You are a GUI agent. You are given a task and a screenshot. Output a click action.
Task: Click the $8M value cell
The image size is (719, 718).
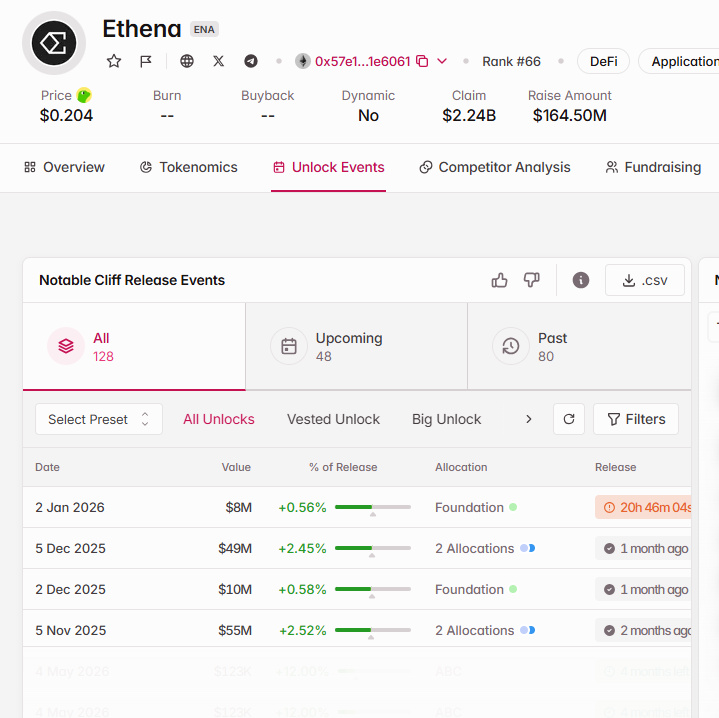pos(238,508)
